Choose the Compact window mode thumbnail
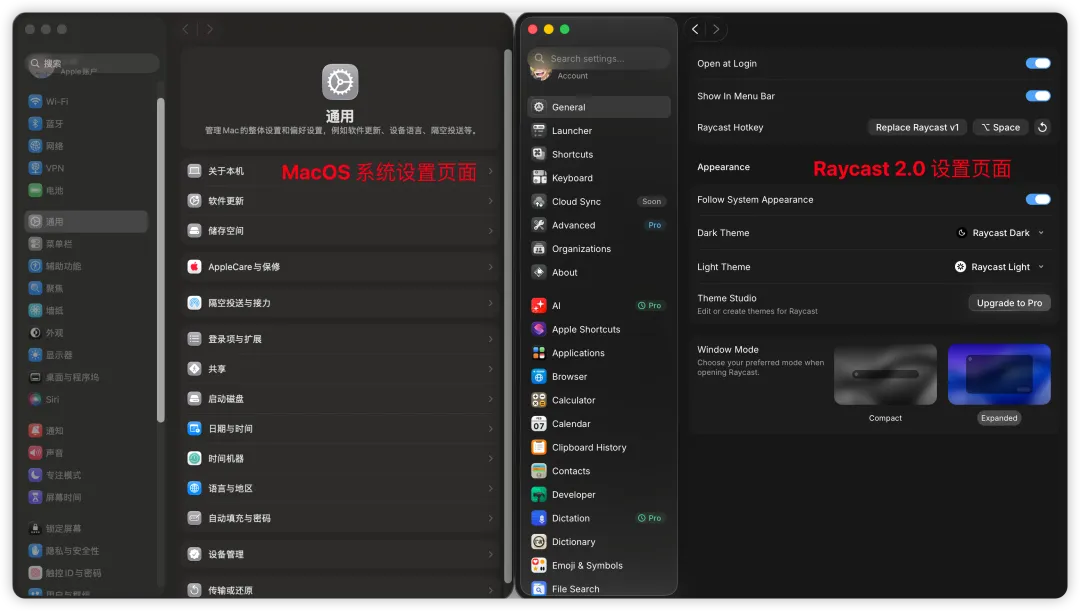 (x=885, y=375)
